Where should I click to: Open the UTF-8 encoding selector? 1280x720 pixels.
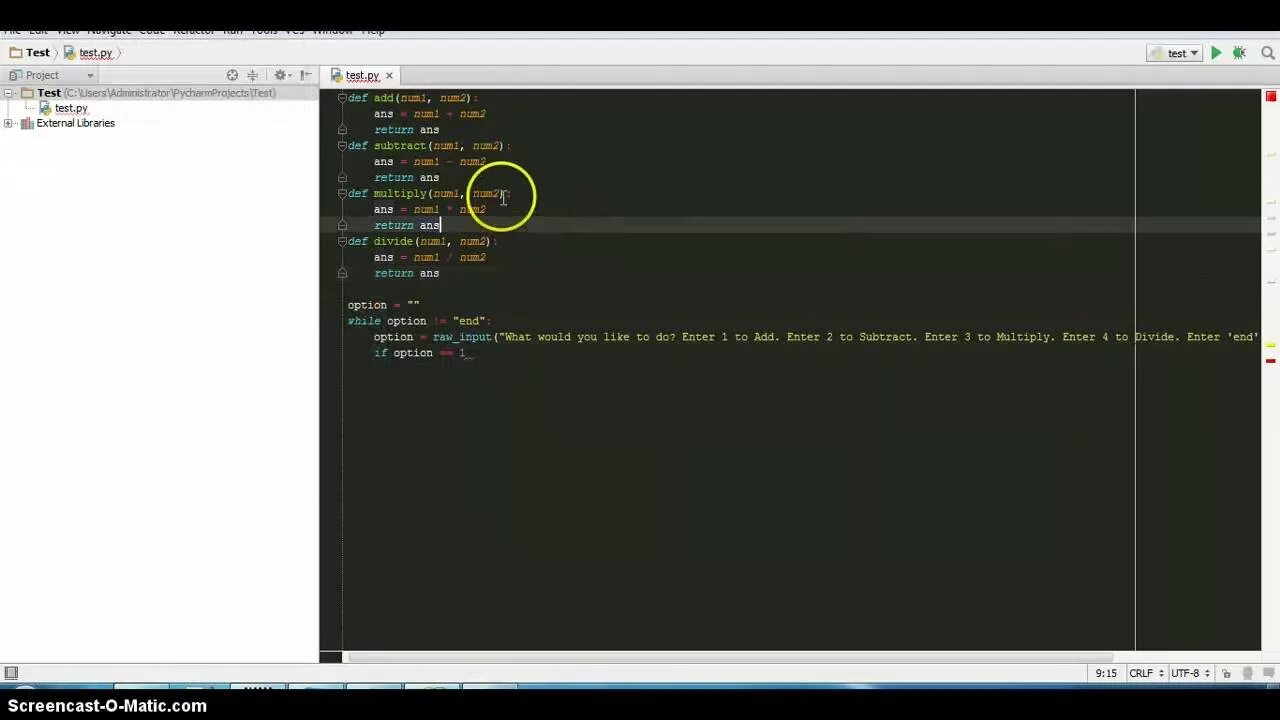pyautogui.click(x=1189, y=674)
